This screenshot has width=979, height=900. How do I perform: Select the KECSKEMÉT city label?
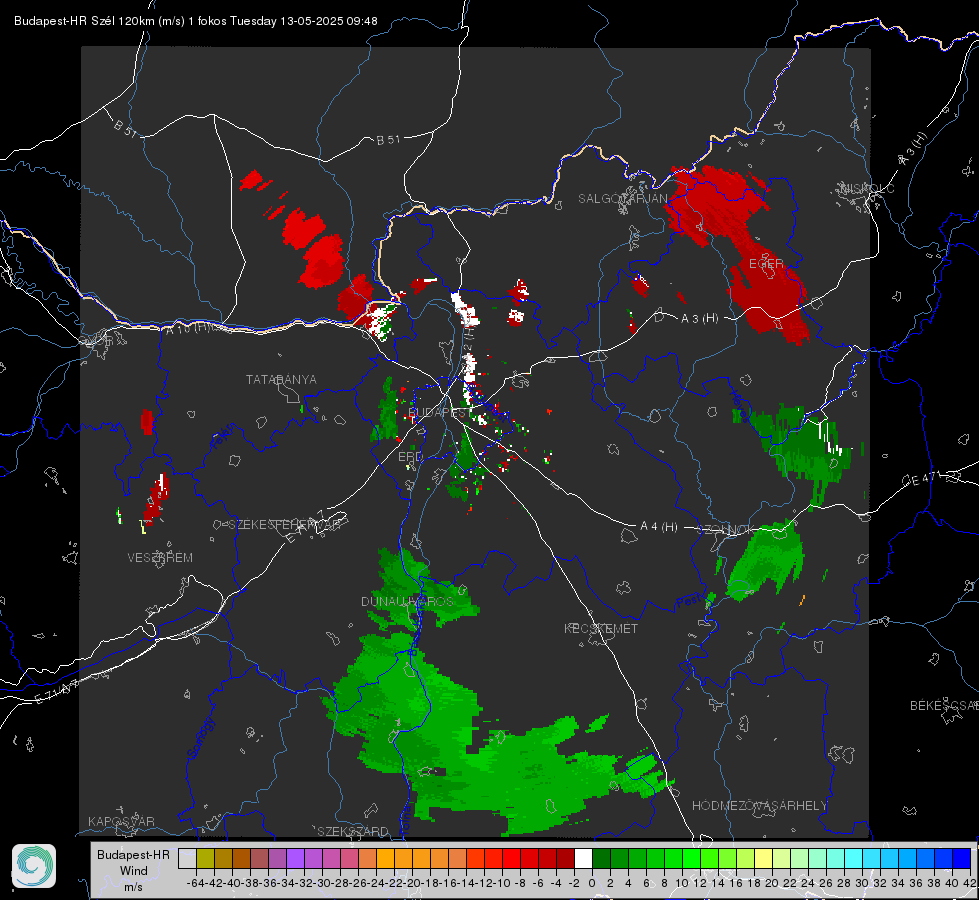(601, 628)
